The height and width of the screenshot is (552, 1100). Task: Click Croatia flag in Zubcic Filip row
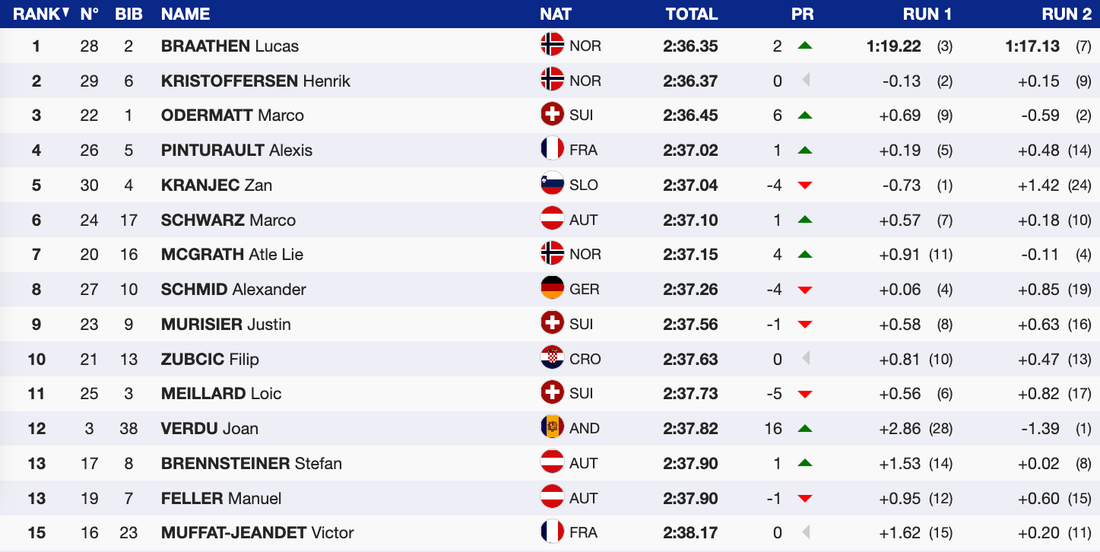pos(552,359)
